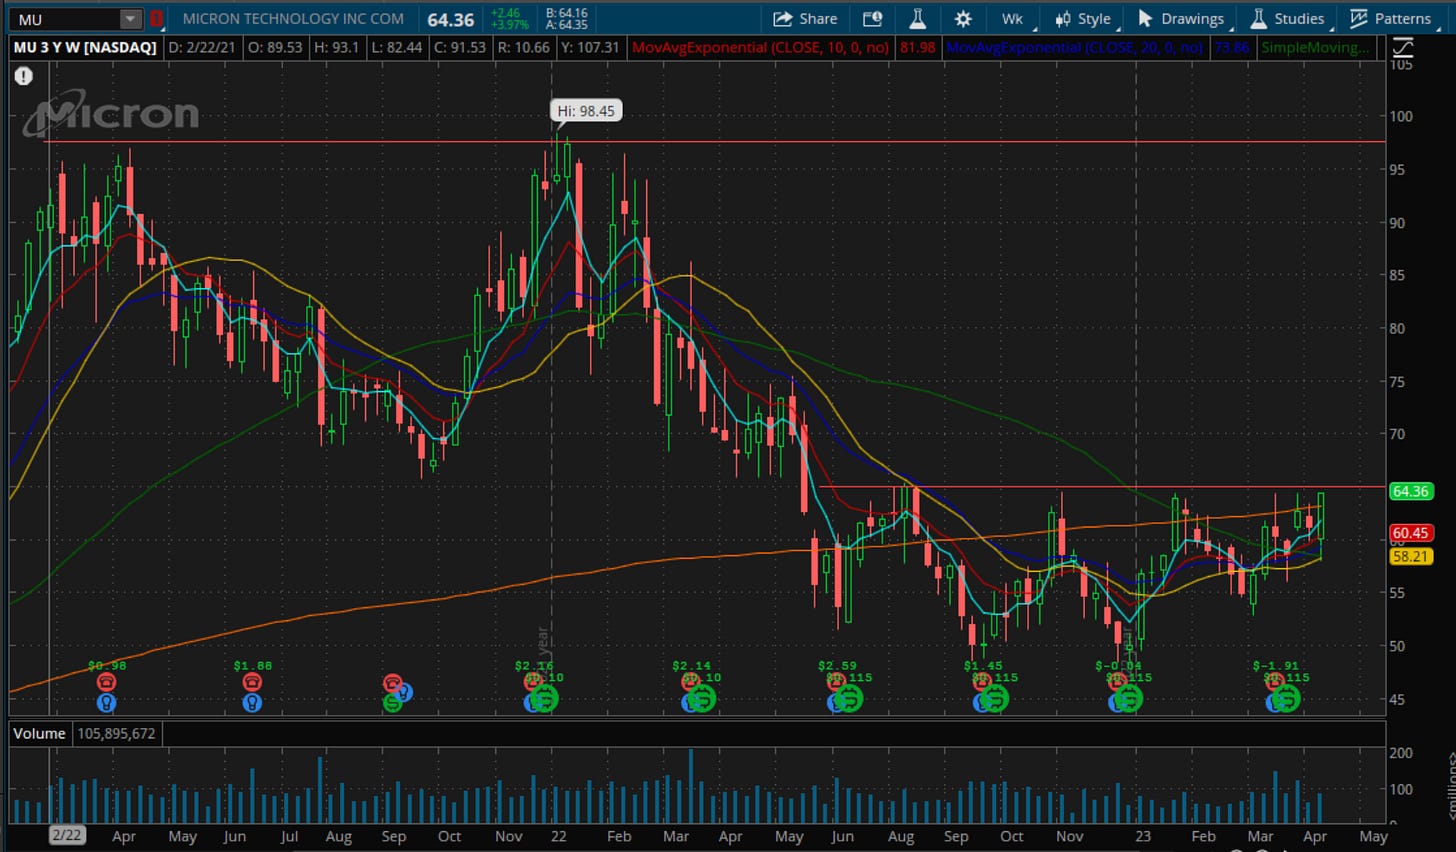Viewport: 1456px width, 852px height.
Task: Click the red 60.45 price axis tag
Action: coord(1410,533)
